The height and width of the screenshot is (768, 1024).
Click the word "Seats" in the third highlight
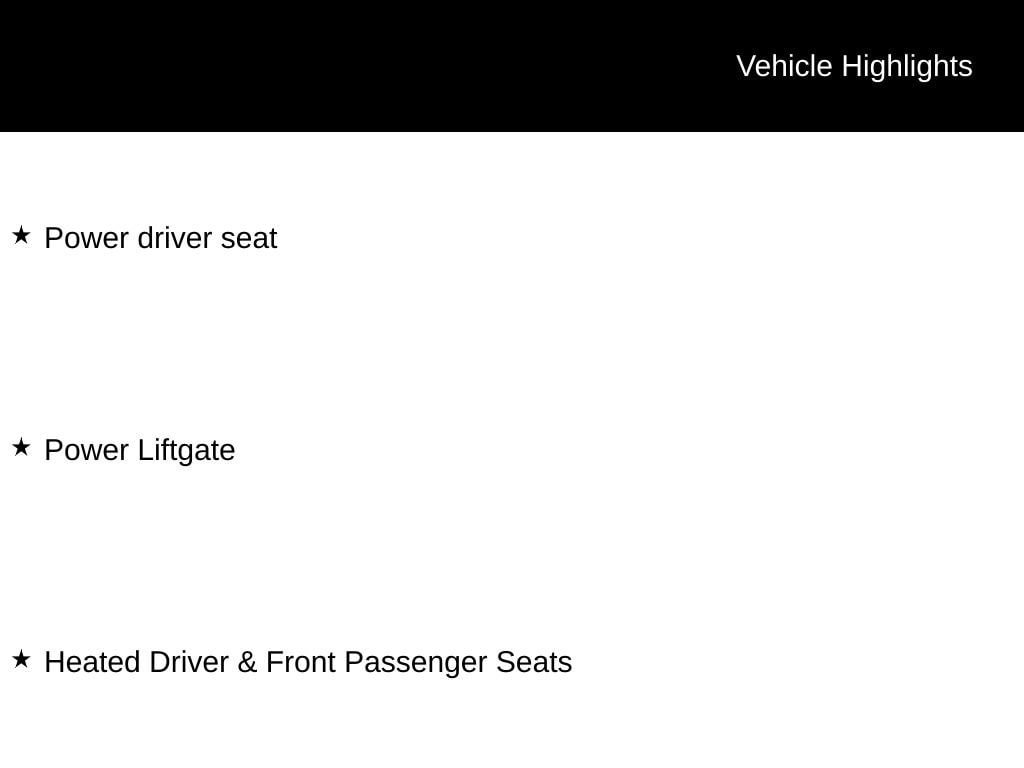[x=534, y=663]
